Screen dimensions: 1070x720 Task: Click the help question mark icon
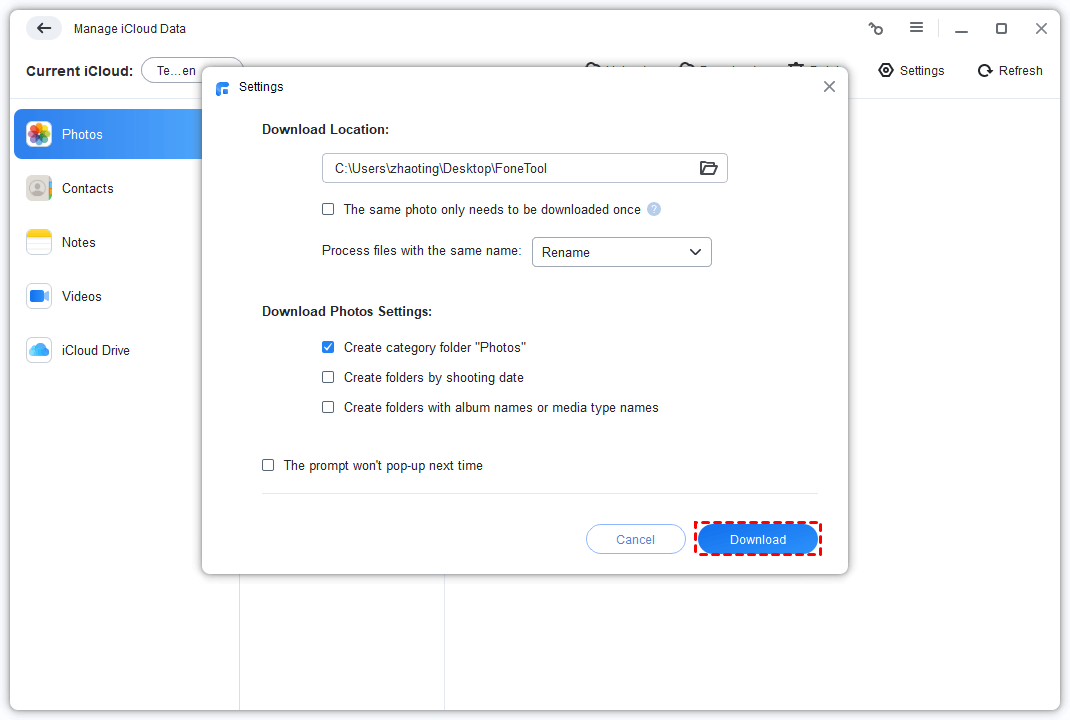[x=654, y=209]
